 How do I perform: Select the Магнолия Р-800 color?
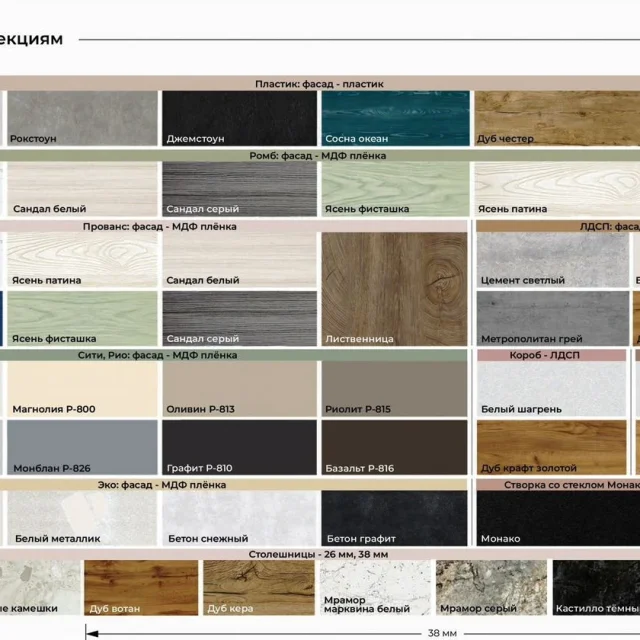82,389
